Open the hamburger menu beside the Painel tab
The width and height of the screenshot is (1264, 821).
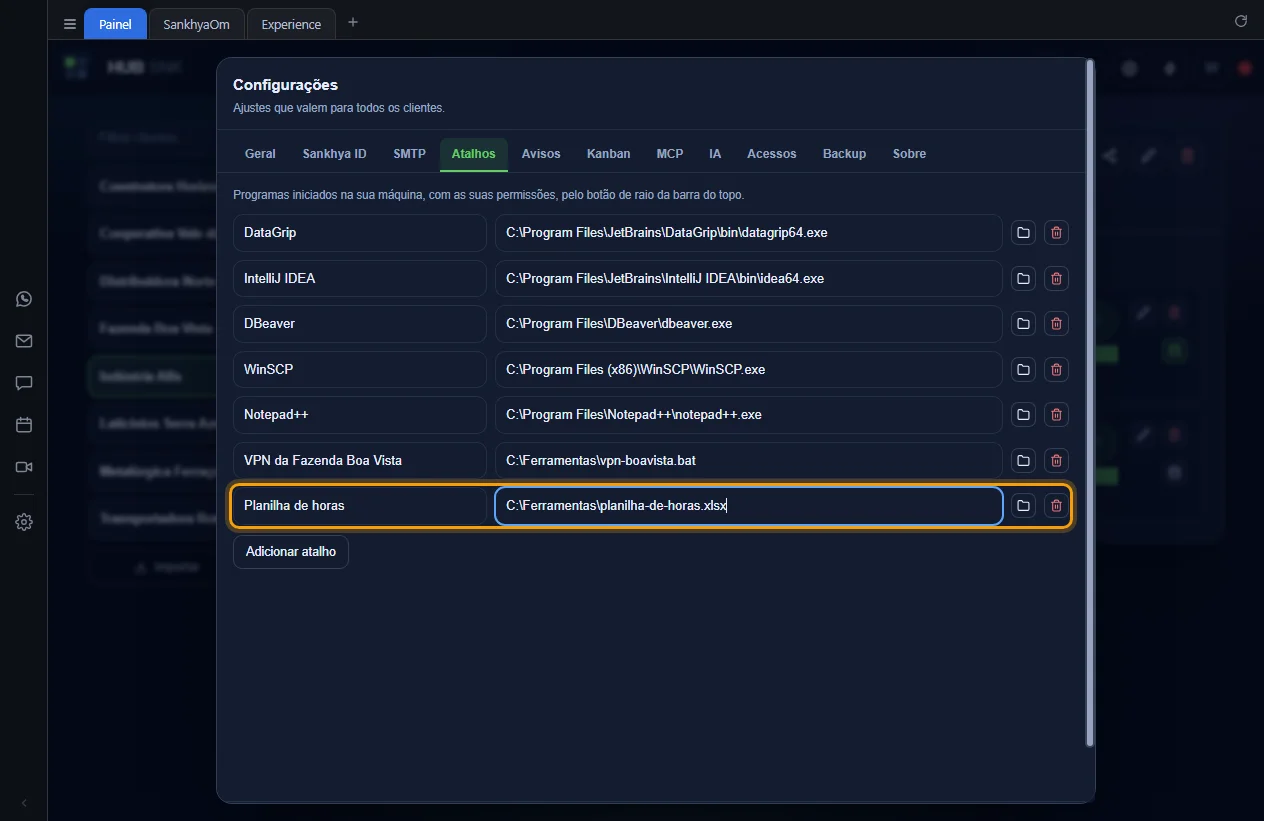click(x=70, y=24)
